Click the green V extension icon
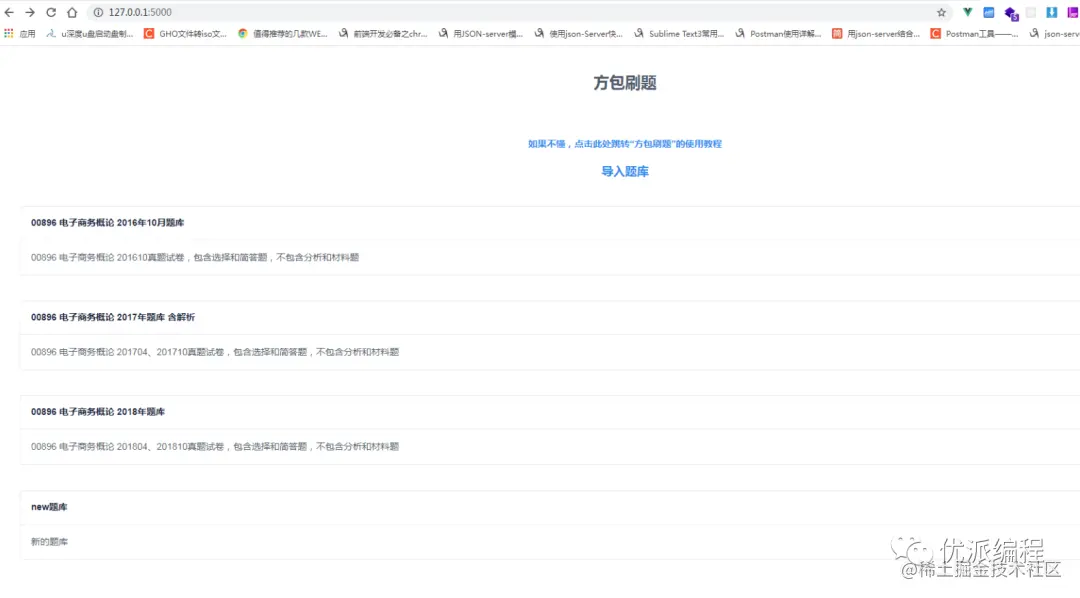Viewport: 1080px width, 598px height. point(967,12)
